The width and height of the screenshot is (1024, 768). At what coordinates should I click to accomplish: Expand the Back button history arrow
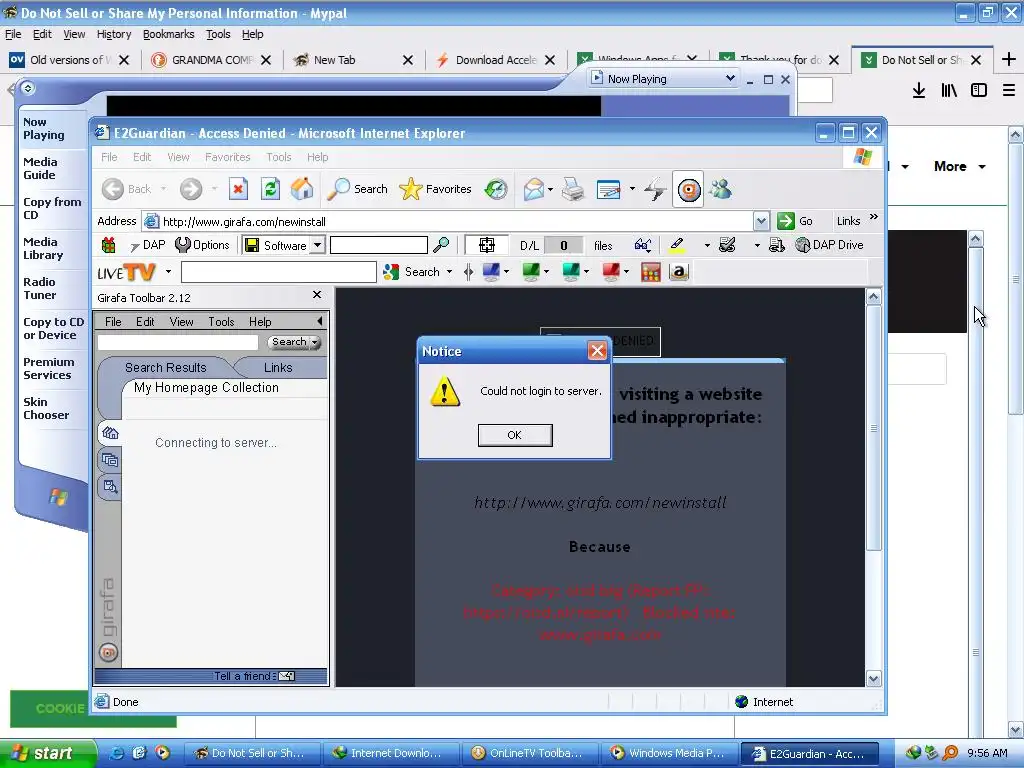[163, 189]
